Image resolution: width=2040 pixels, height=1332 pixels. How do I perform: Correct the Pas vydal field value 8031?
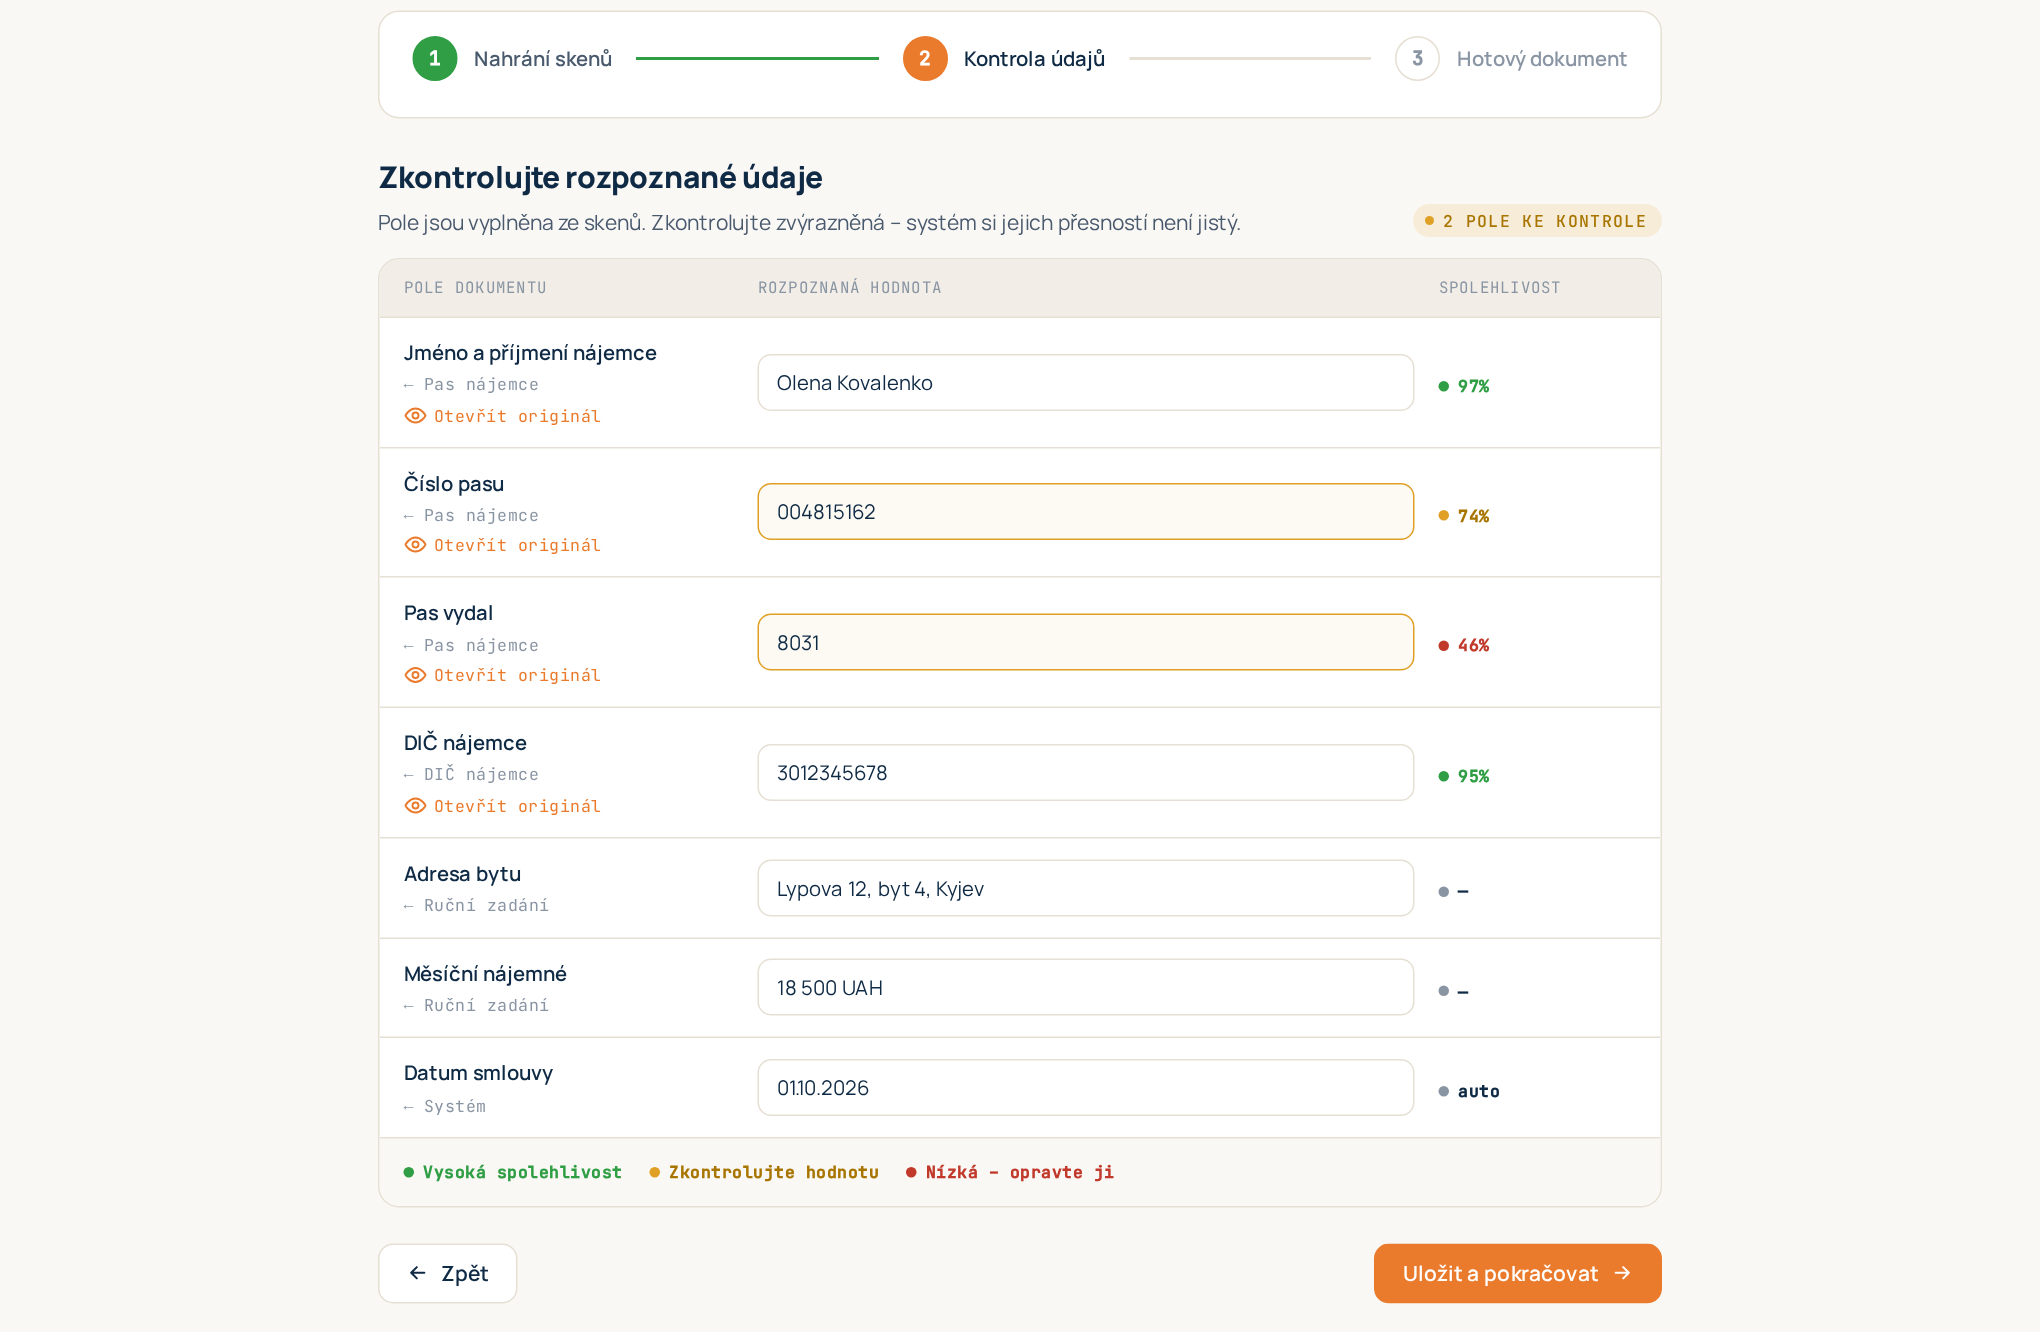[x=1085, y=642]
